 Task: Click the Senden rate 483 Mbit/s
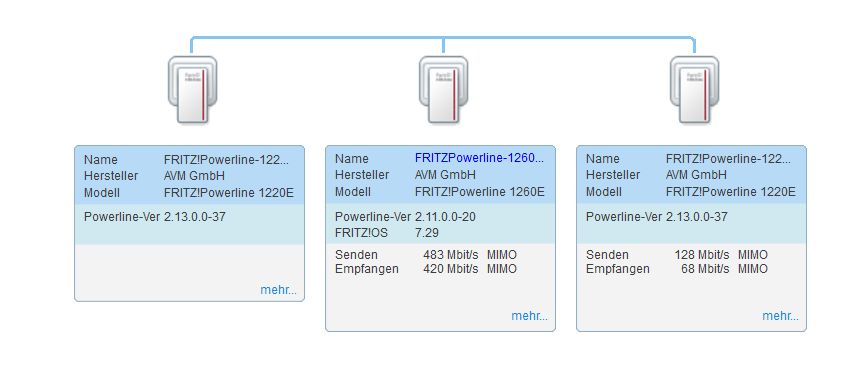coord(451,254)
